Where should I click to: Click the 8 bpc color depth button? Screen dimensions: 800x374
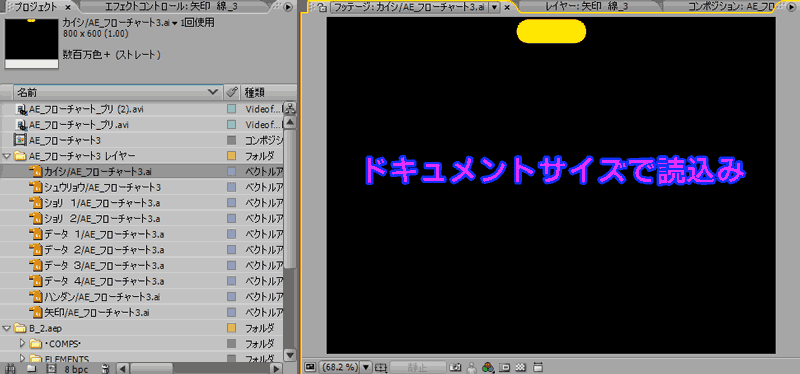point(78,368)
